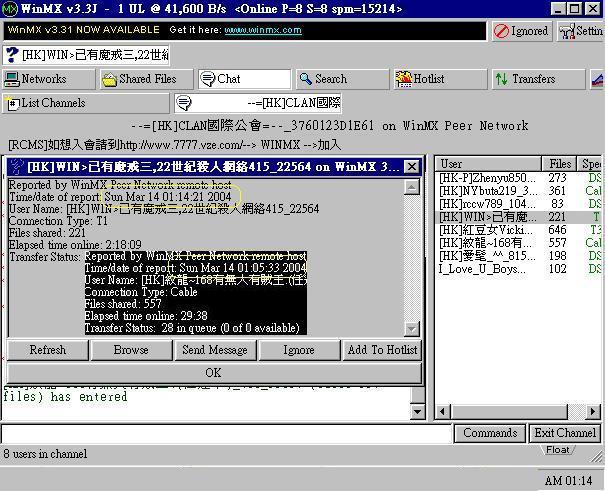605x491 pixels.
Task: Select the [HK]WIN whois tab
Action: pos(86,55)
